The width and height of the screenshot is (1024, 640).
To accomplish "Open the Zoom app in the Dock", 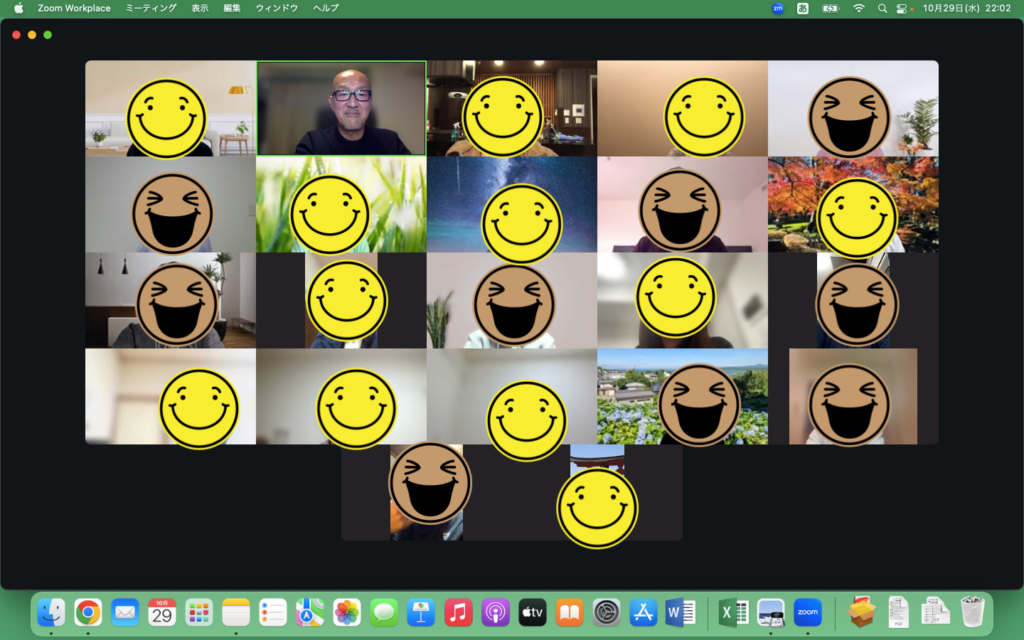I will pyautogui.click(x=807, y=612).
